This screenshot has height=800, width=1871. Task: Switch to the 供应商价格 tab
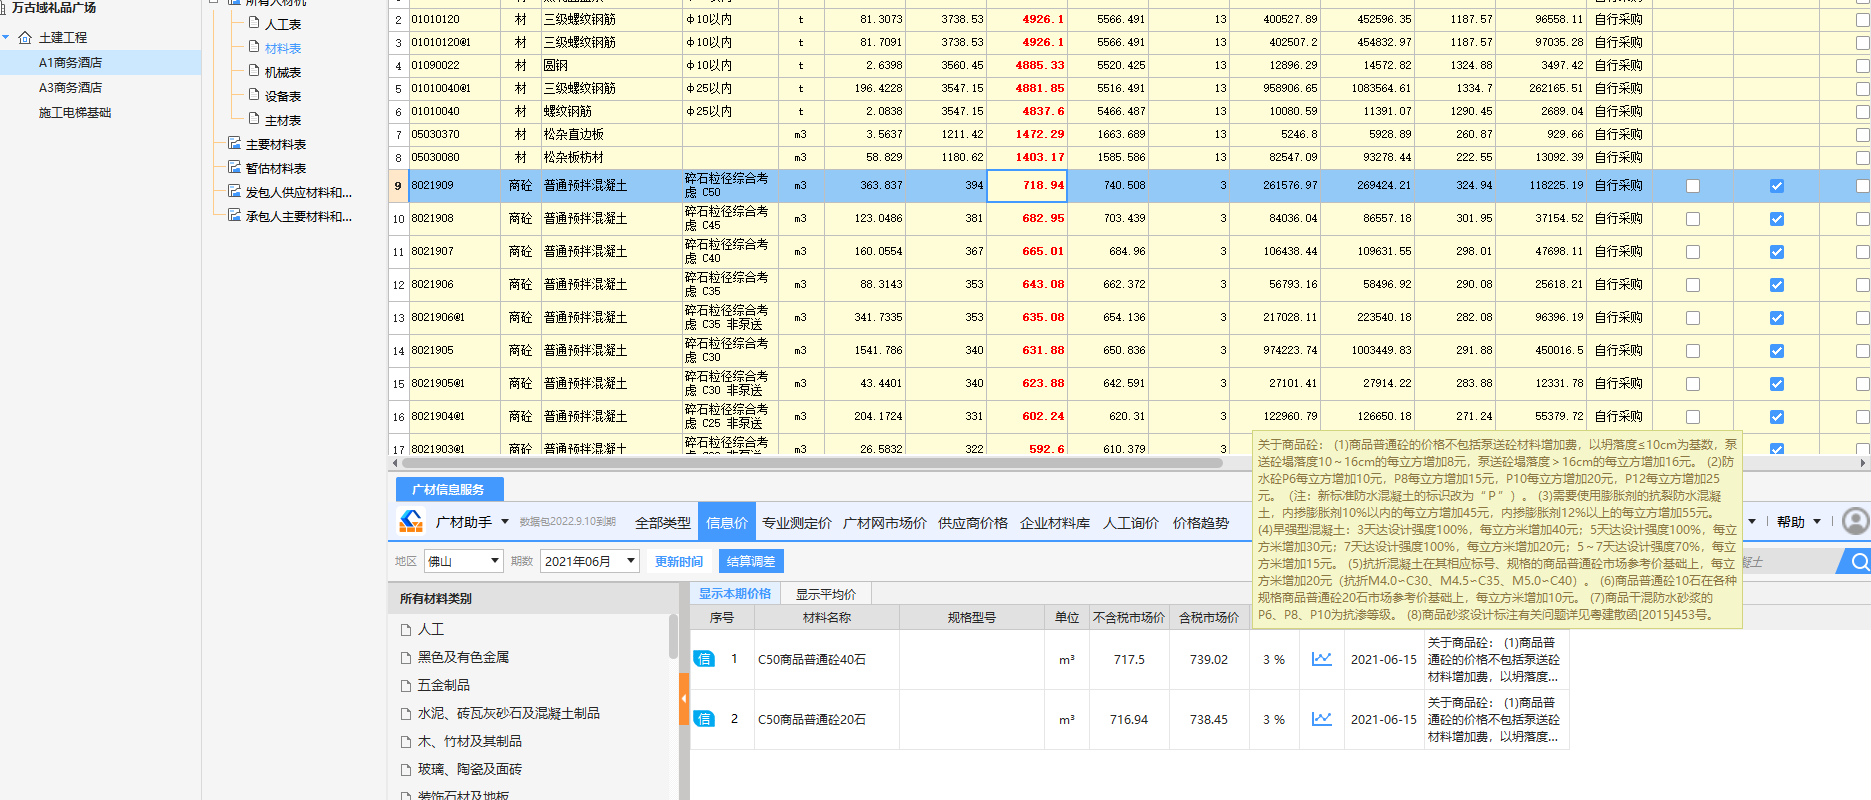tap(973, 522)
